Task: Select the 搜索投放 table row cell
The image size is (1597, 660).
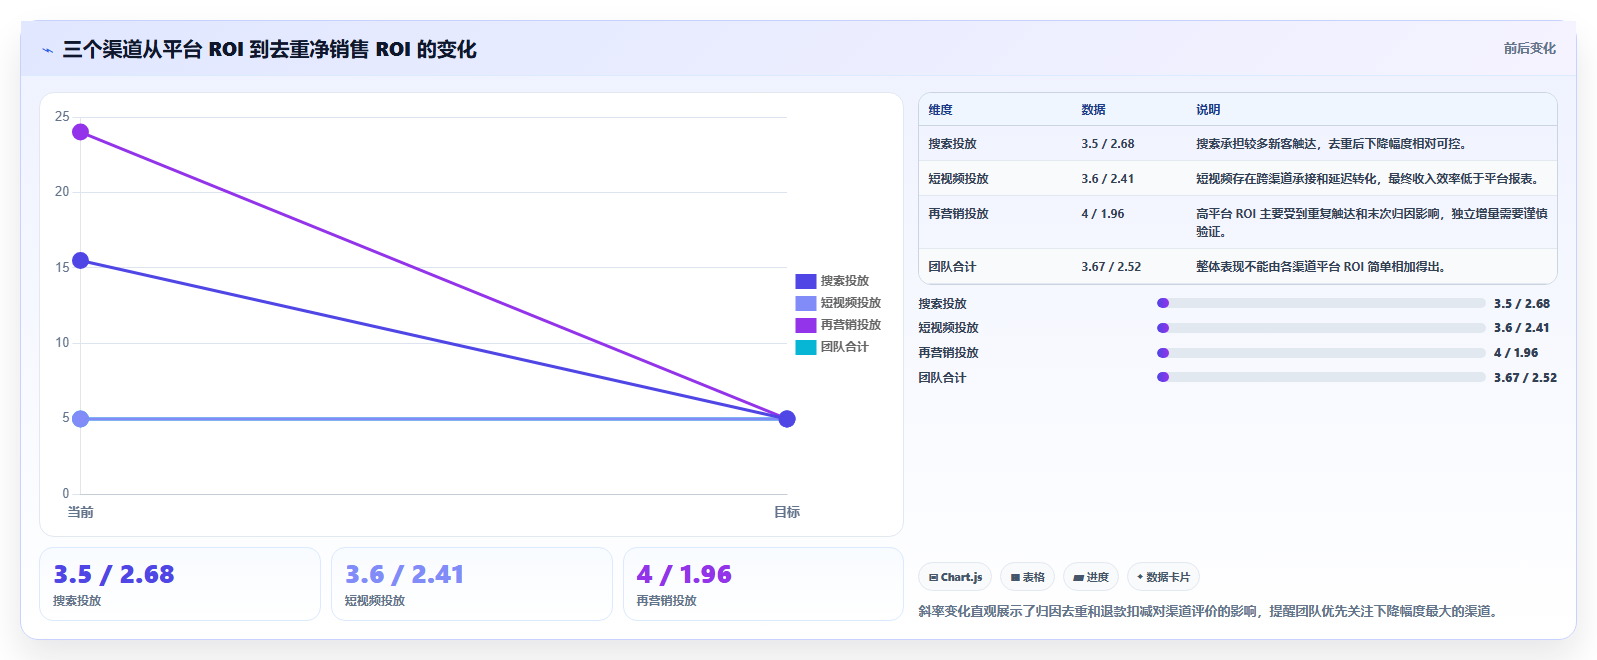Action: 952,144
